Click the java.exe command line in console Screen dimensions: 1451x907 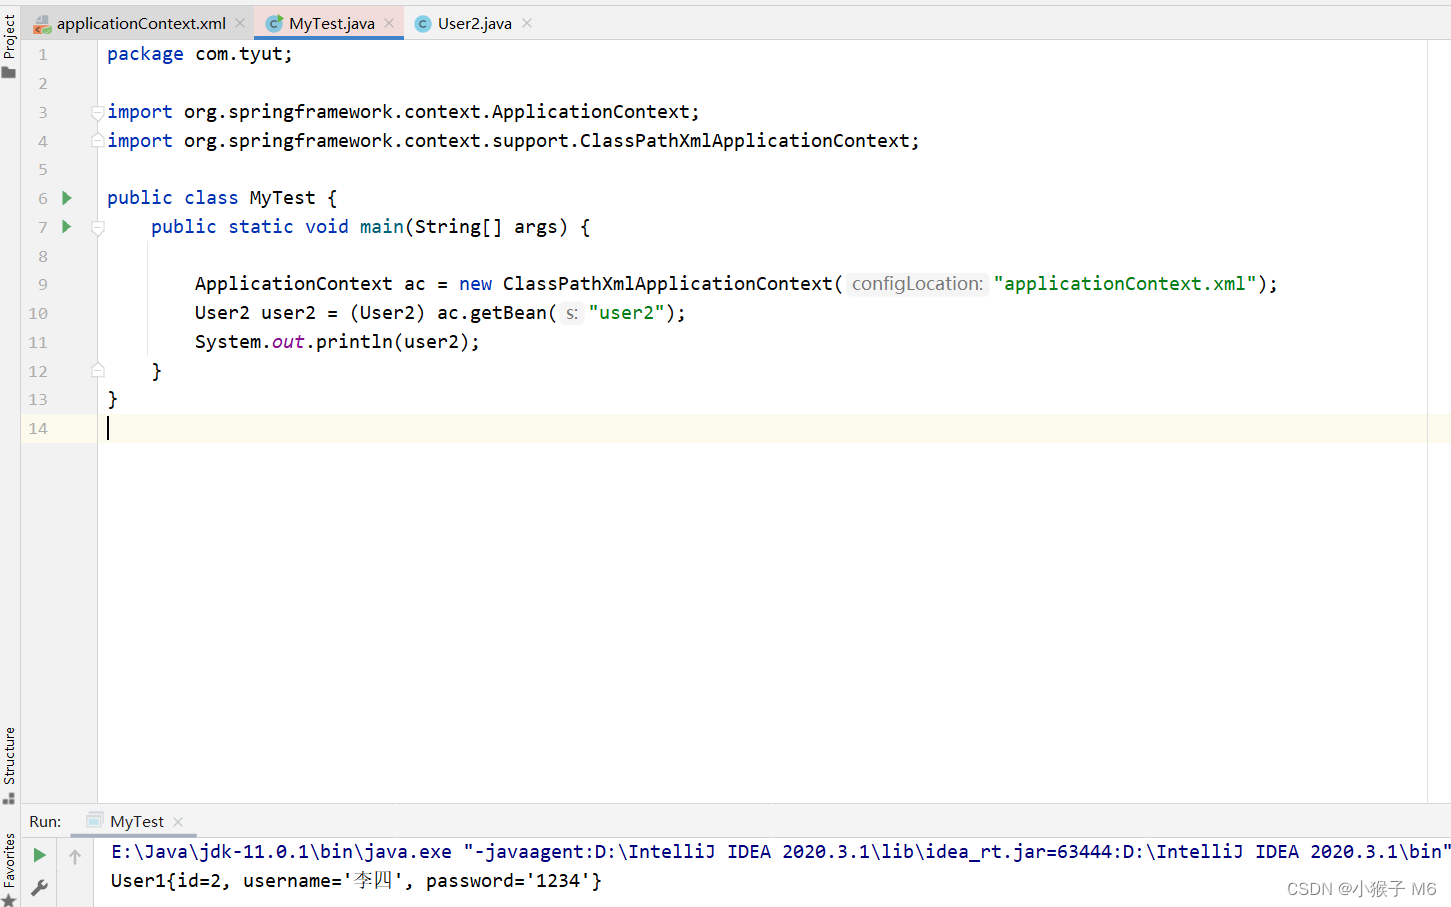click(780, 852)
